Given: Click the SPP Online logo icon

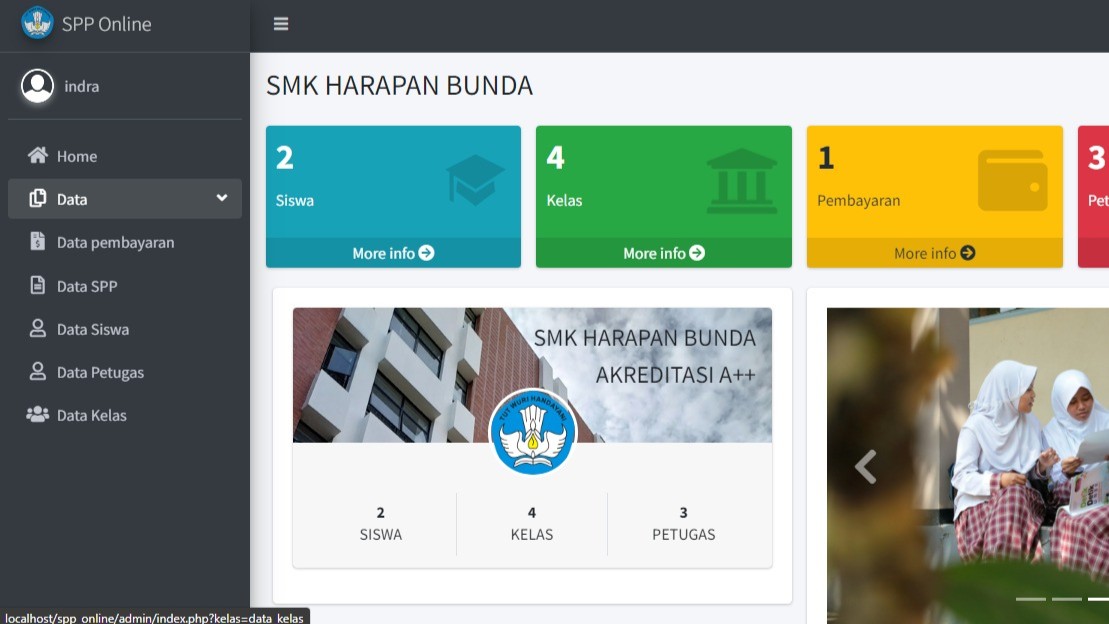Looking at the screenshot, I should point(37,23).
